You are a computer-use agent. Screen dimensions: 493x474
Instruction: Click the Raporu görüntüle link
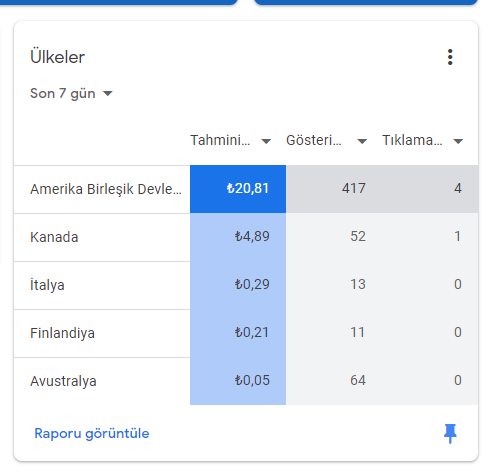tap(92, 433)
